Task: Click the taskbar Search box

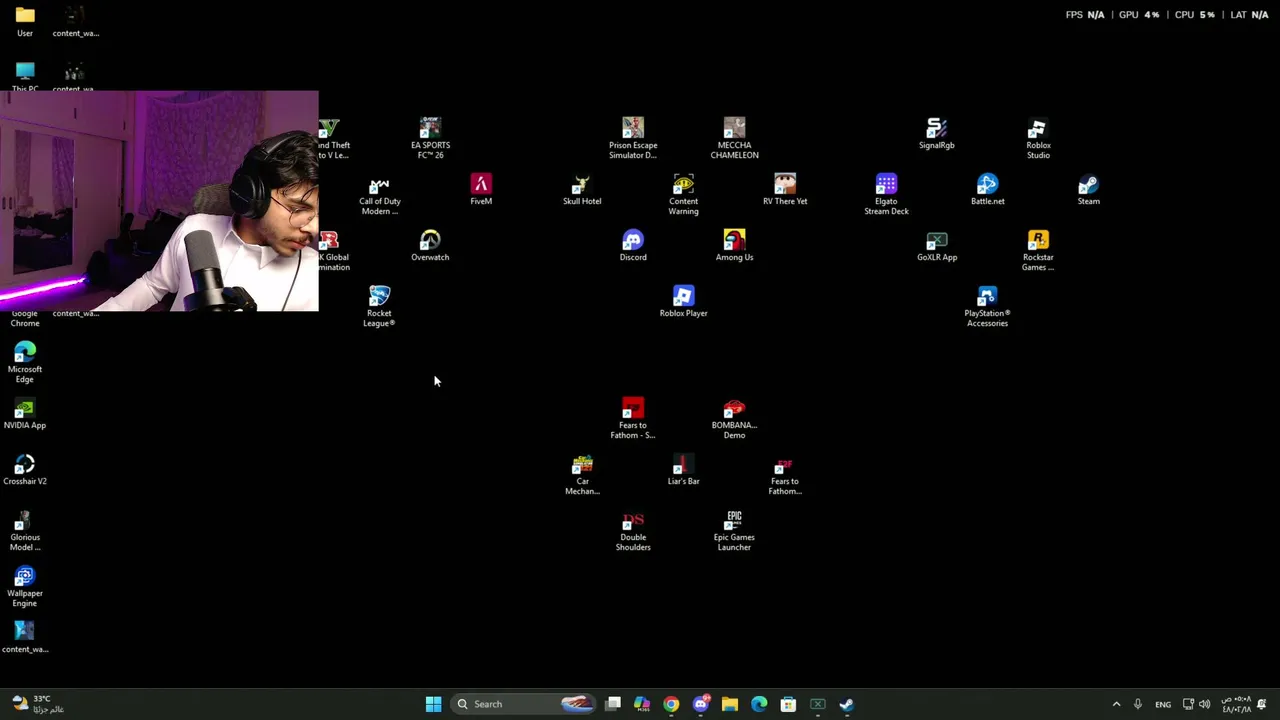Action: pos(523,704)
